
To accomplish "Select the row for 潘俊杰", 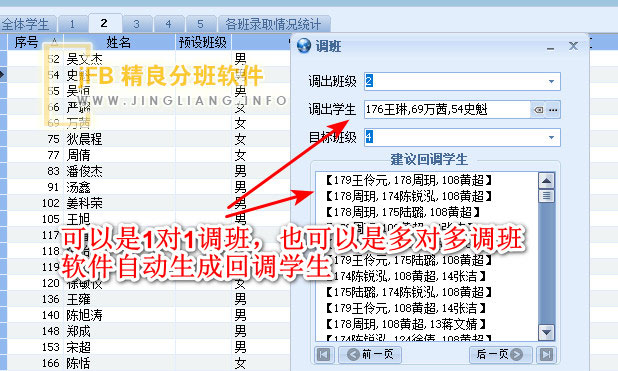I will pyautogui.click(x=148, y=171).
